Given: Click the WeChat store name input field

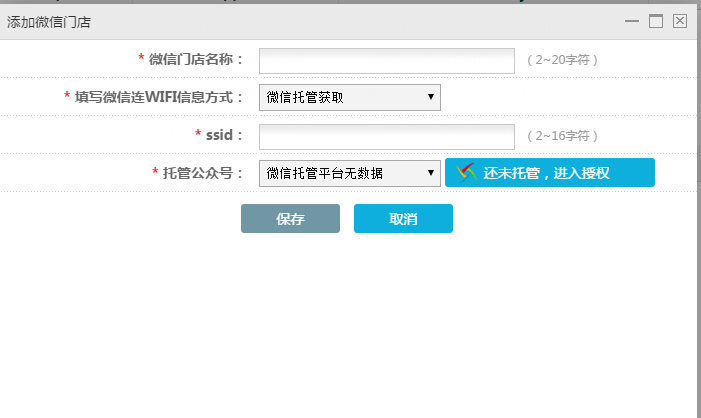Looking at the screenshot, I should 387,61.
